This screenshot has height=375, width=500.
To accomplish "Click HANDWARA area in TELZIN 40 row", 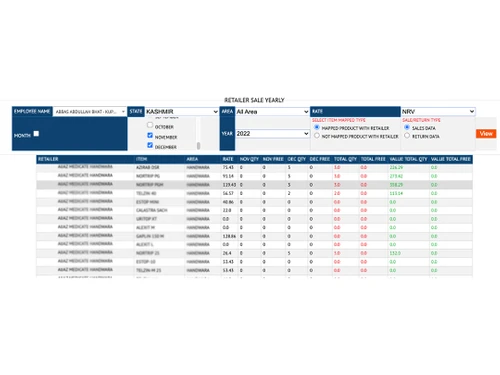I will [198, 193].
